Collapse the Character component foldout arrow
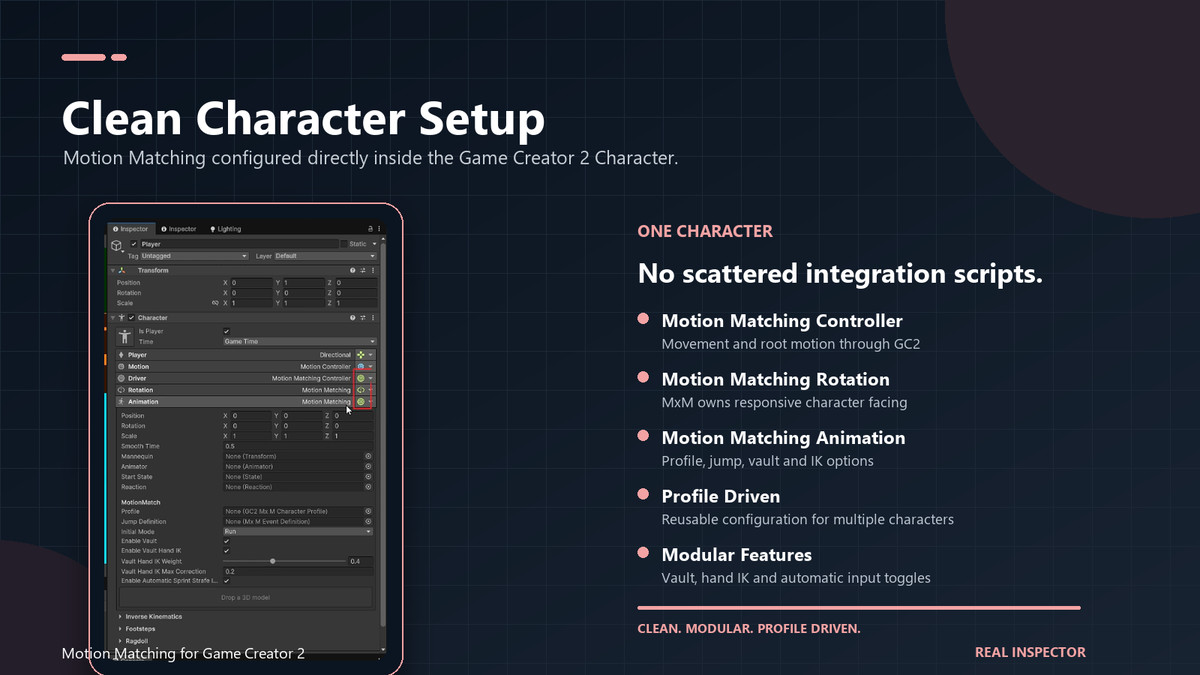The height and width of the screenshot is (675, 1200). [112, 318]
